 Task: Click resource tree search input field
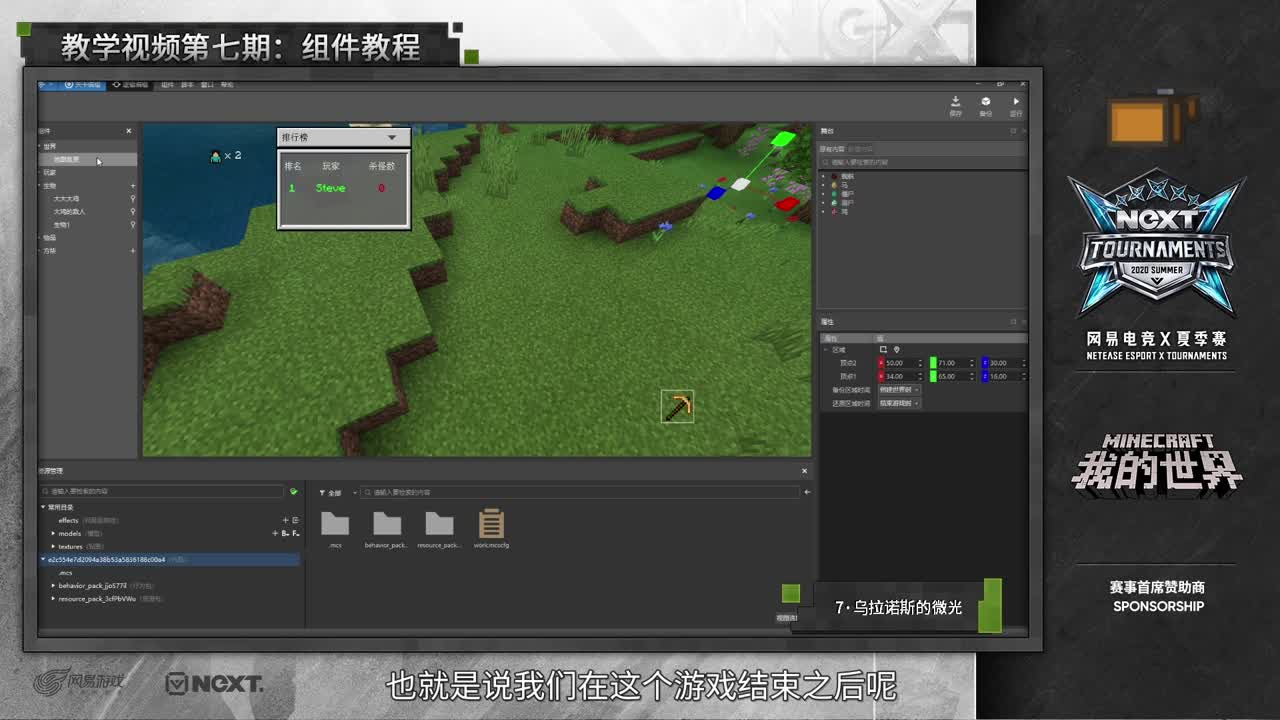[x=164, y=491]
